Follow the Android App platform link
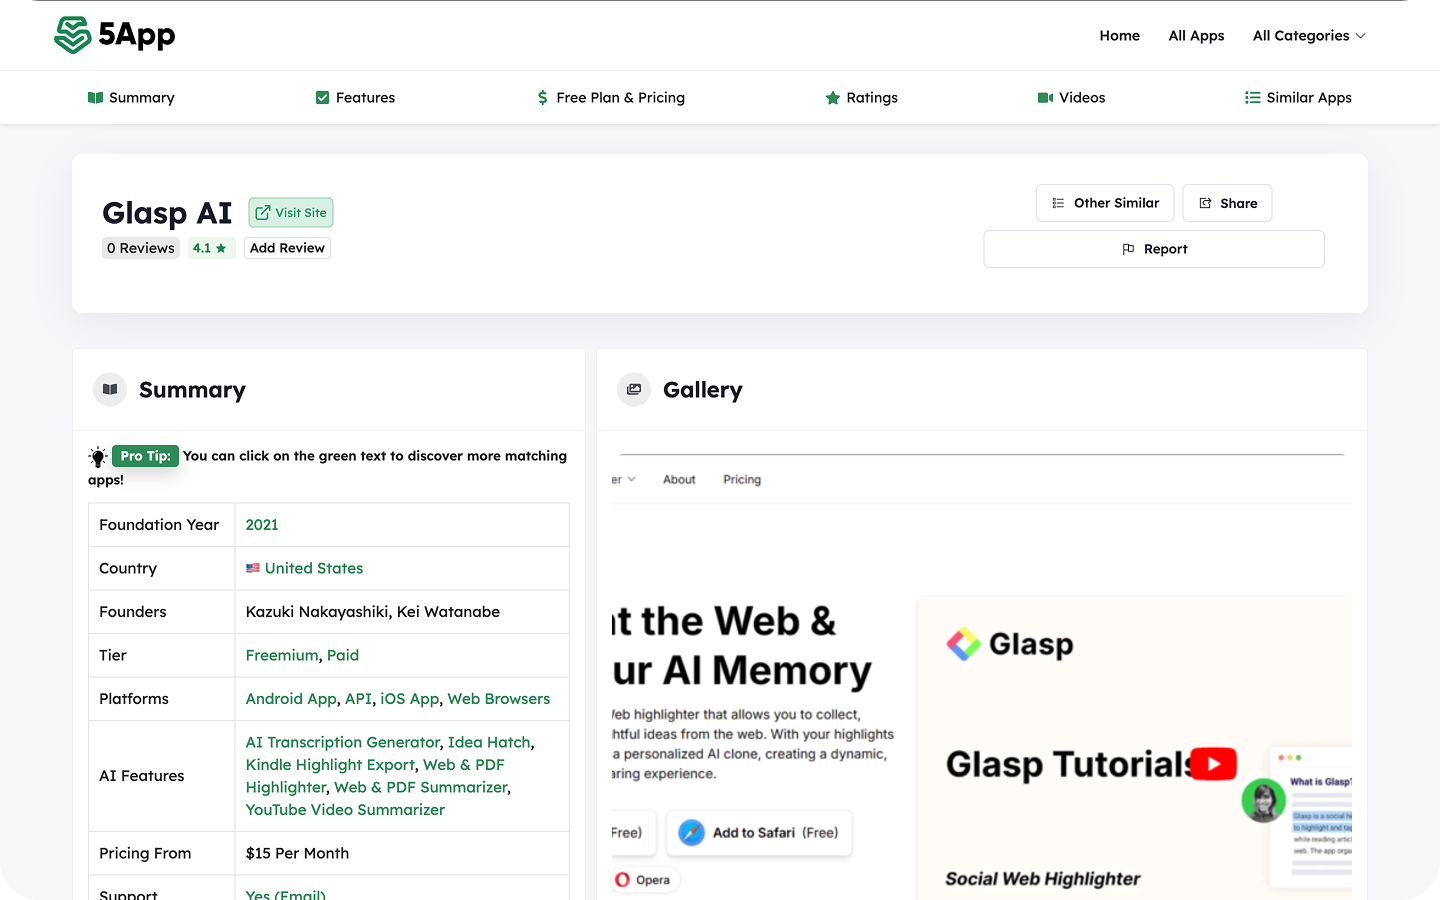Viewport: 1440px width, 900px height. point(291,699)
